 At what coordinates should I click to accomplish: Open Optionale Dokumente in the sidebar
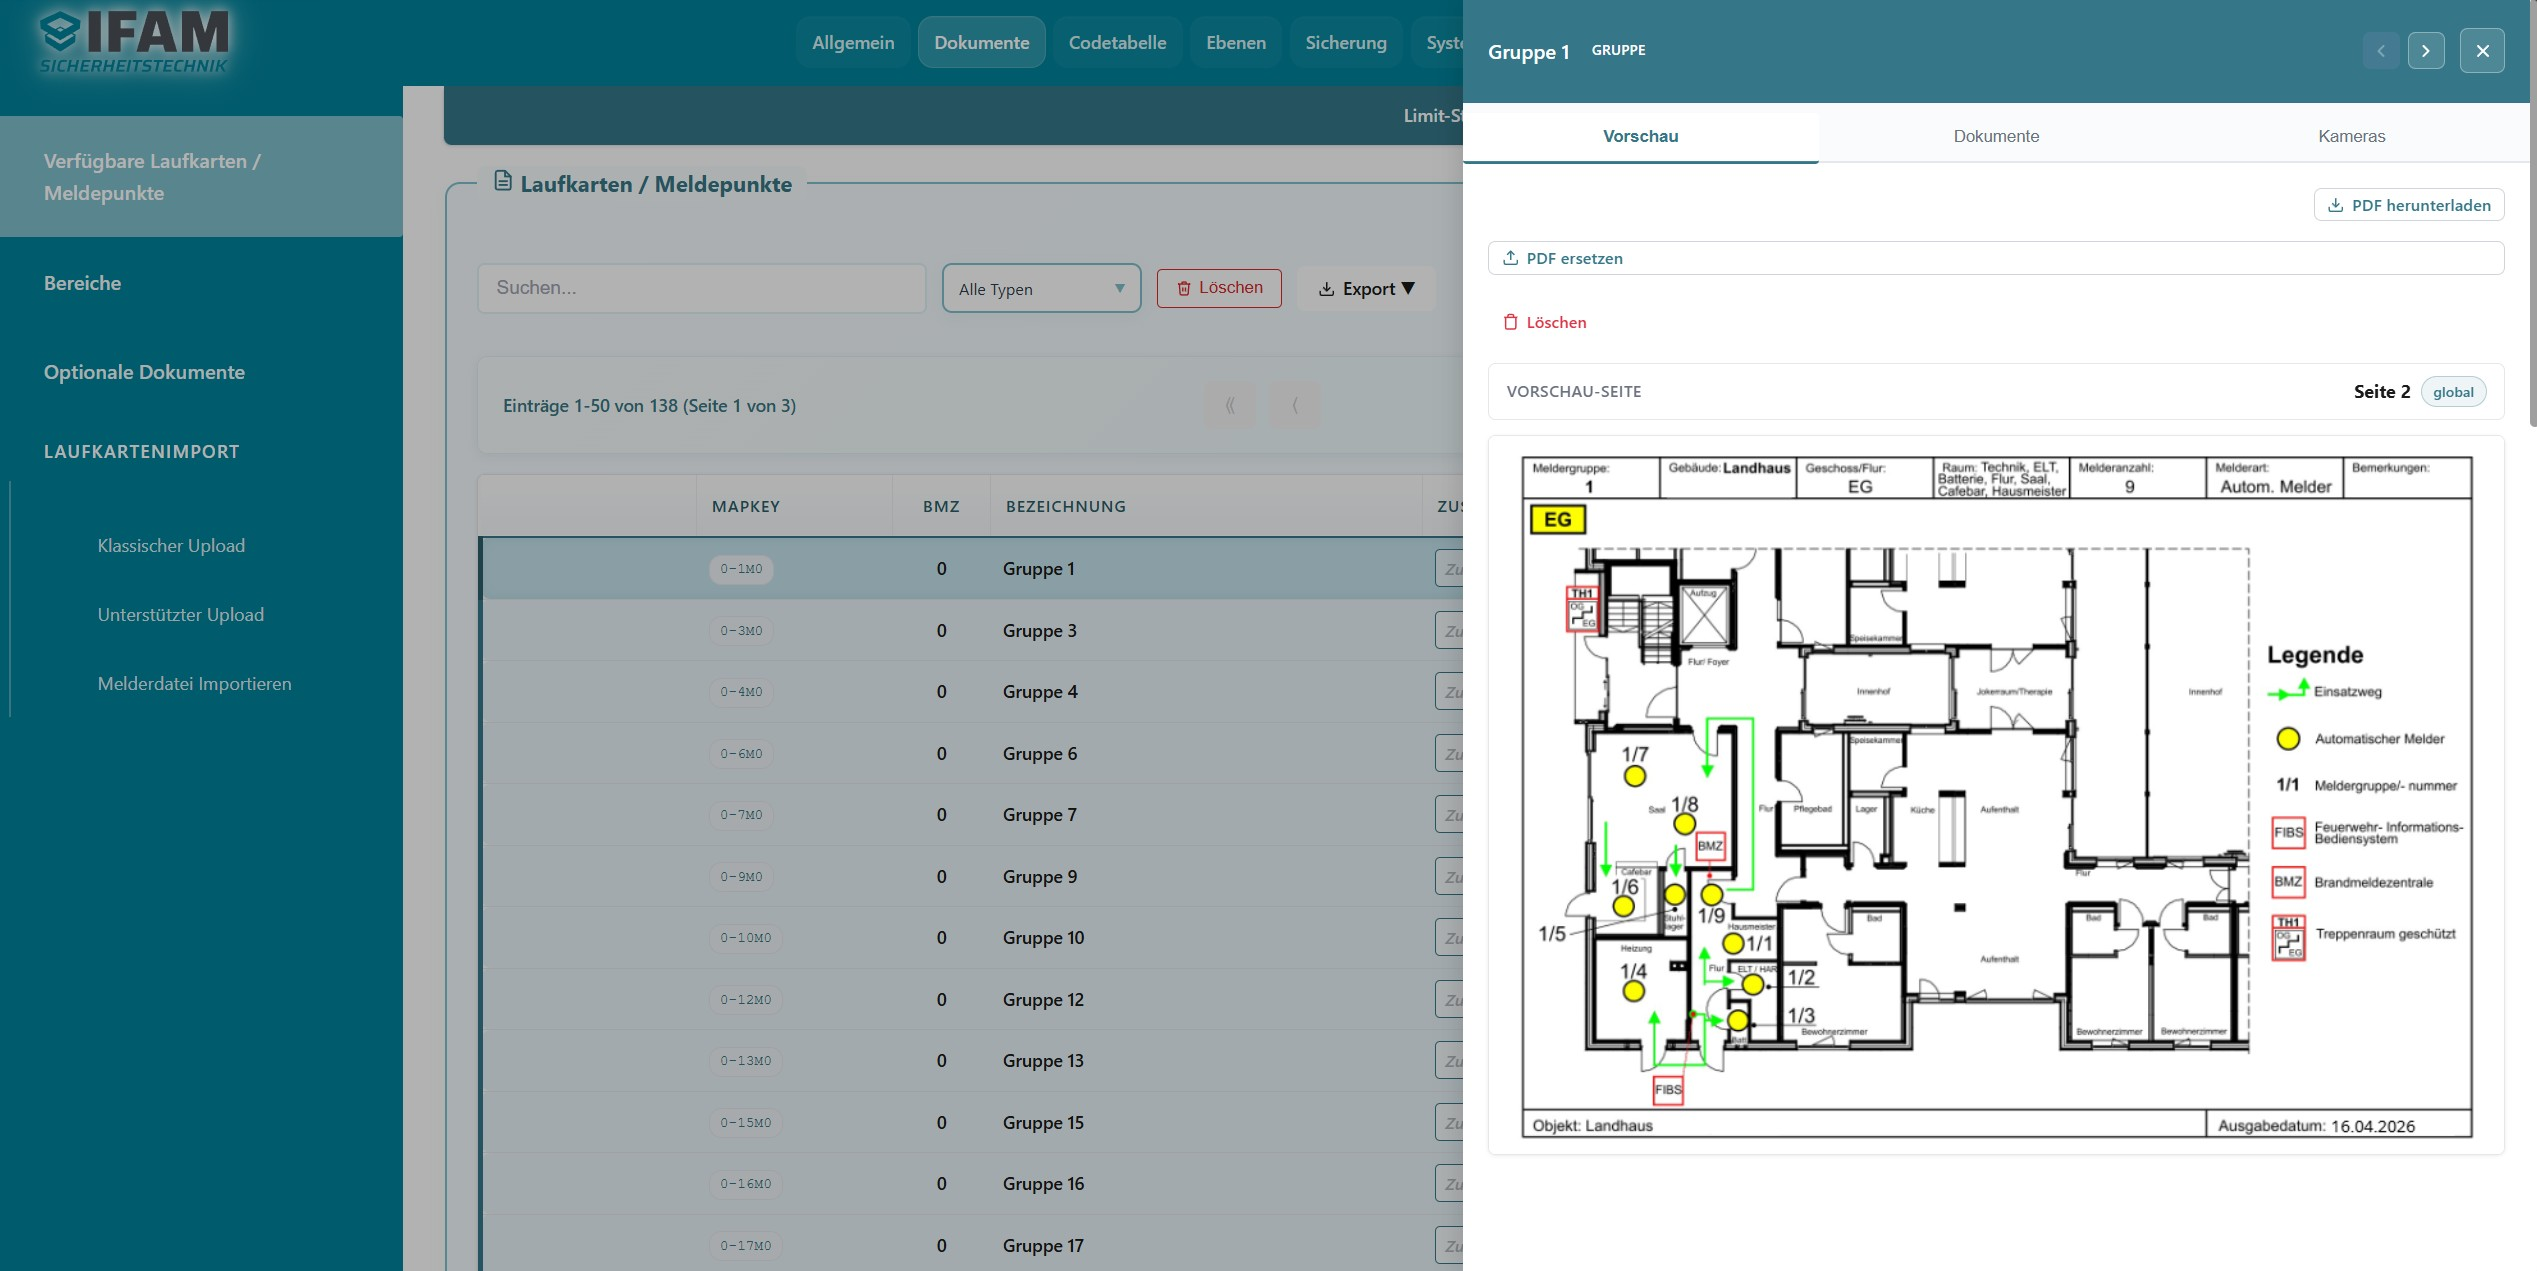pyautogui.click(x=144, y=372)
